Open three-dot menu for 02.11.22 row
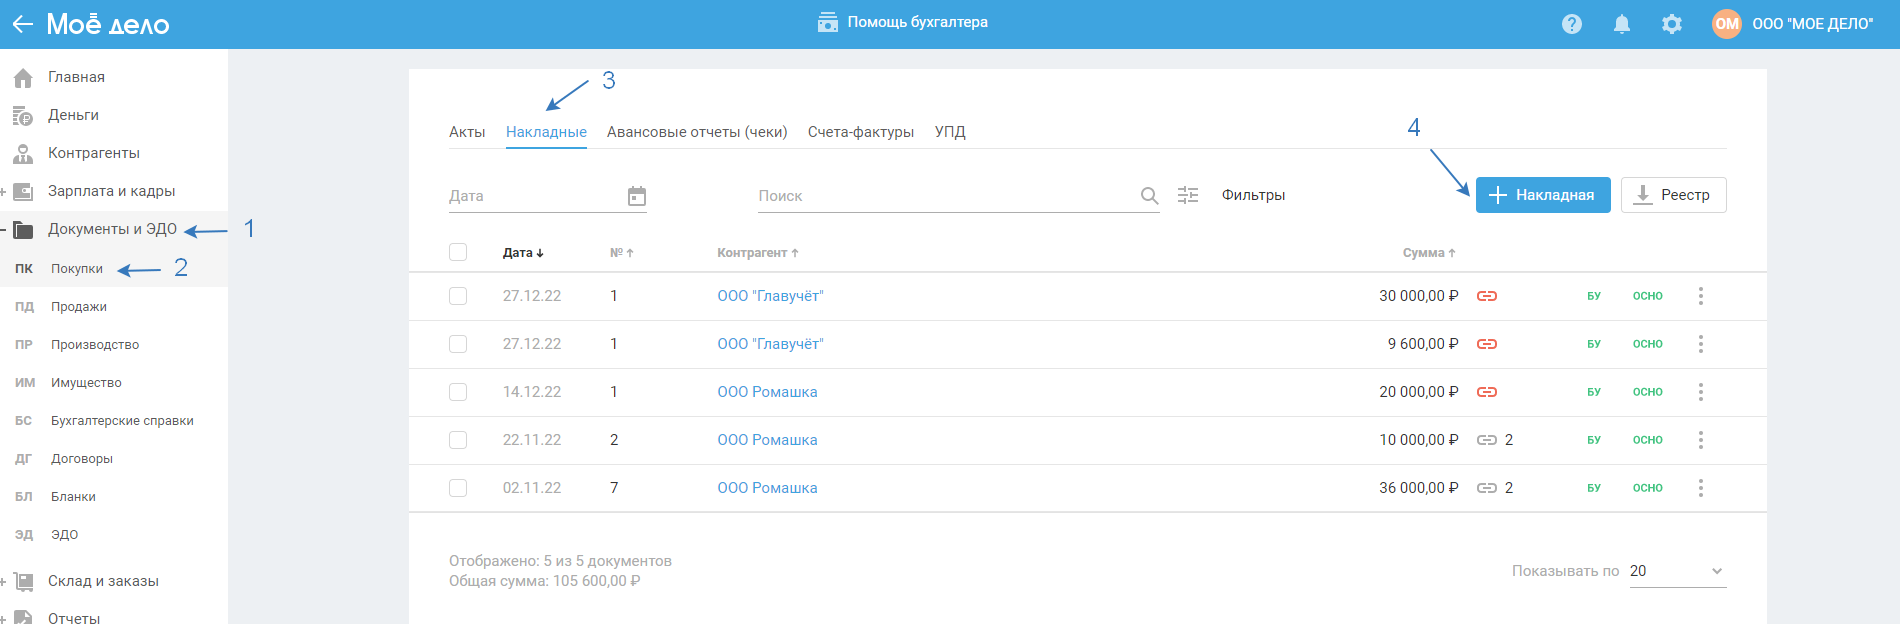 coord(1700,488)
